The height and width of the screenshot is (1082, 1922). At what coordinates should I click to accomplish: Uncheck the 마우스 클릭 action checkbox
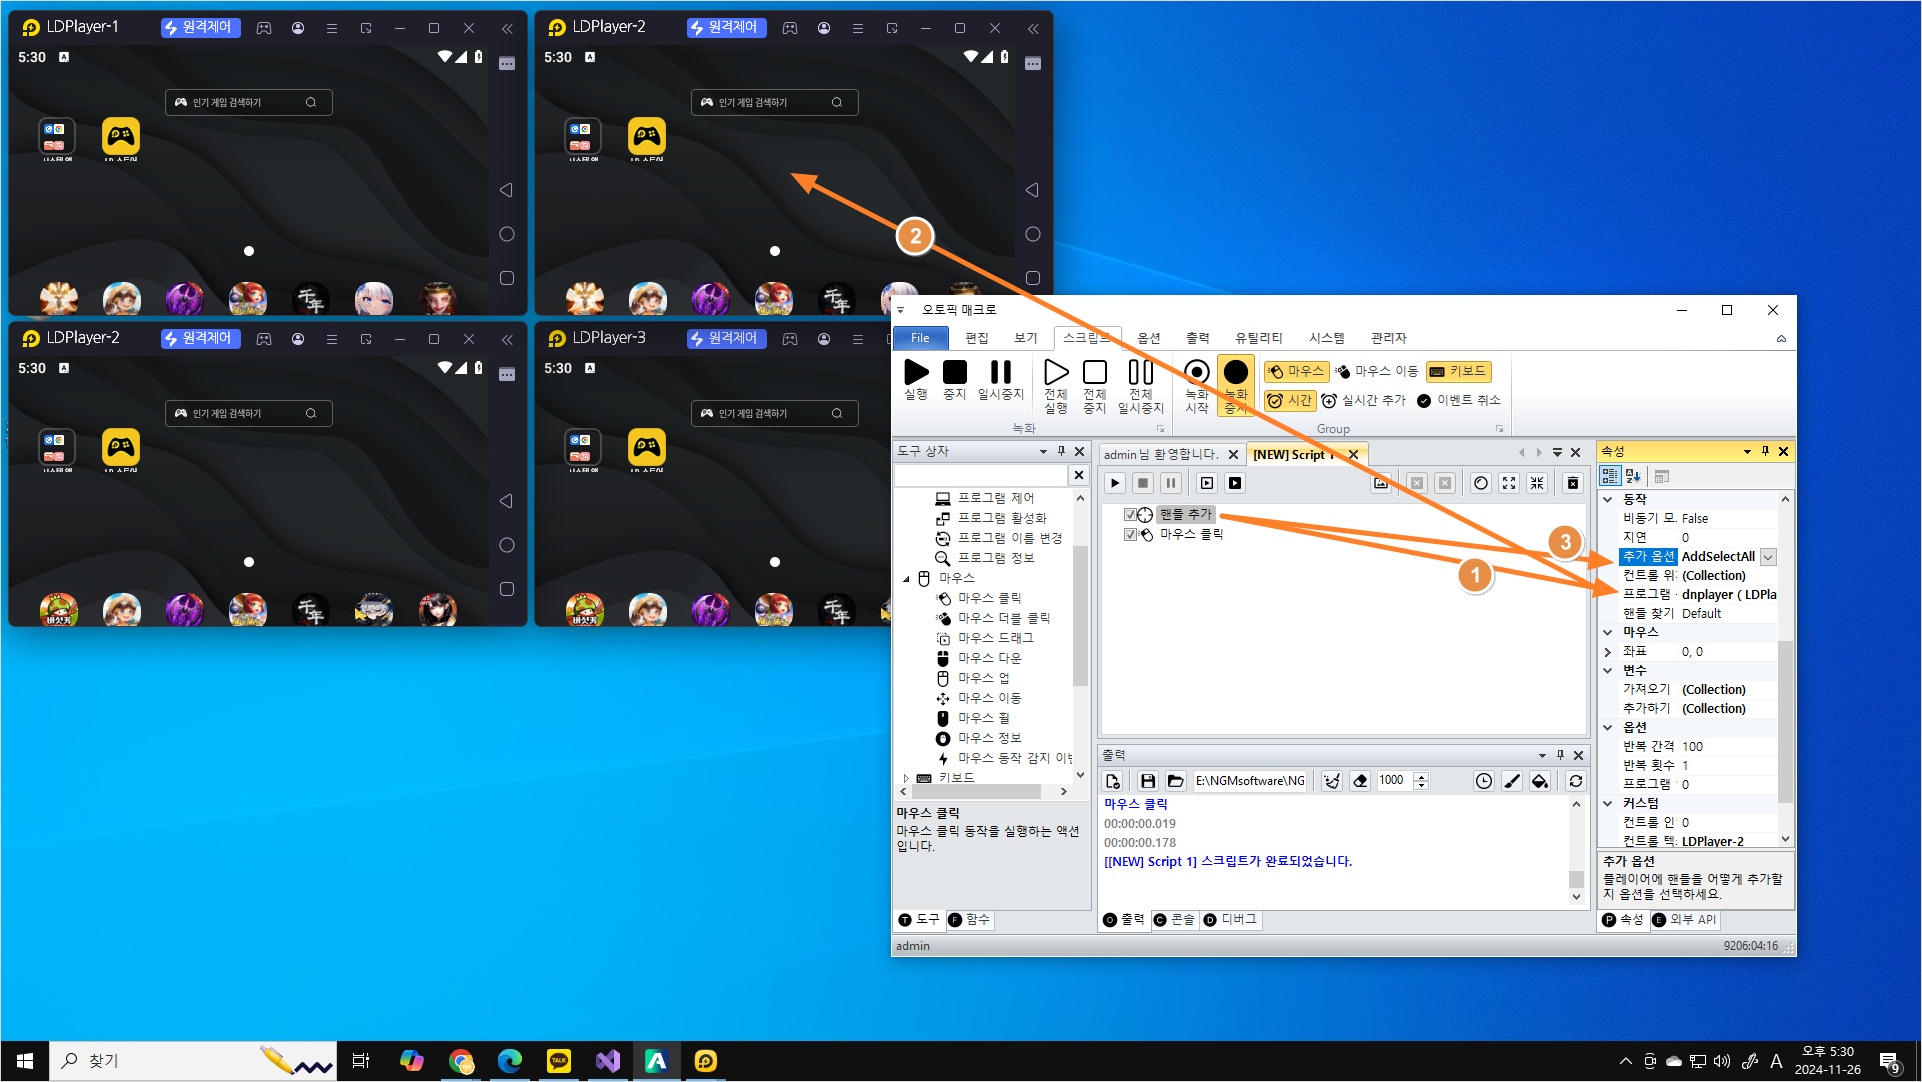point(1130,534)
